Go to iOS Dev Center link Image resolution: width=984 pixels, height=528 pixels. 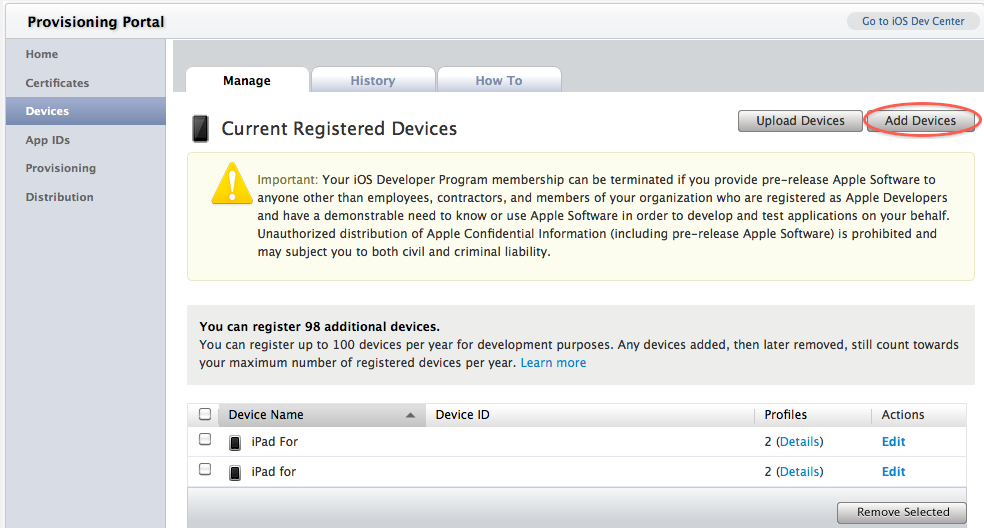tap(912, 21)
